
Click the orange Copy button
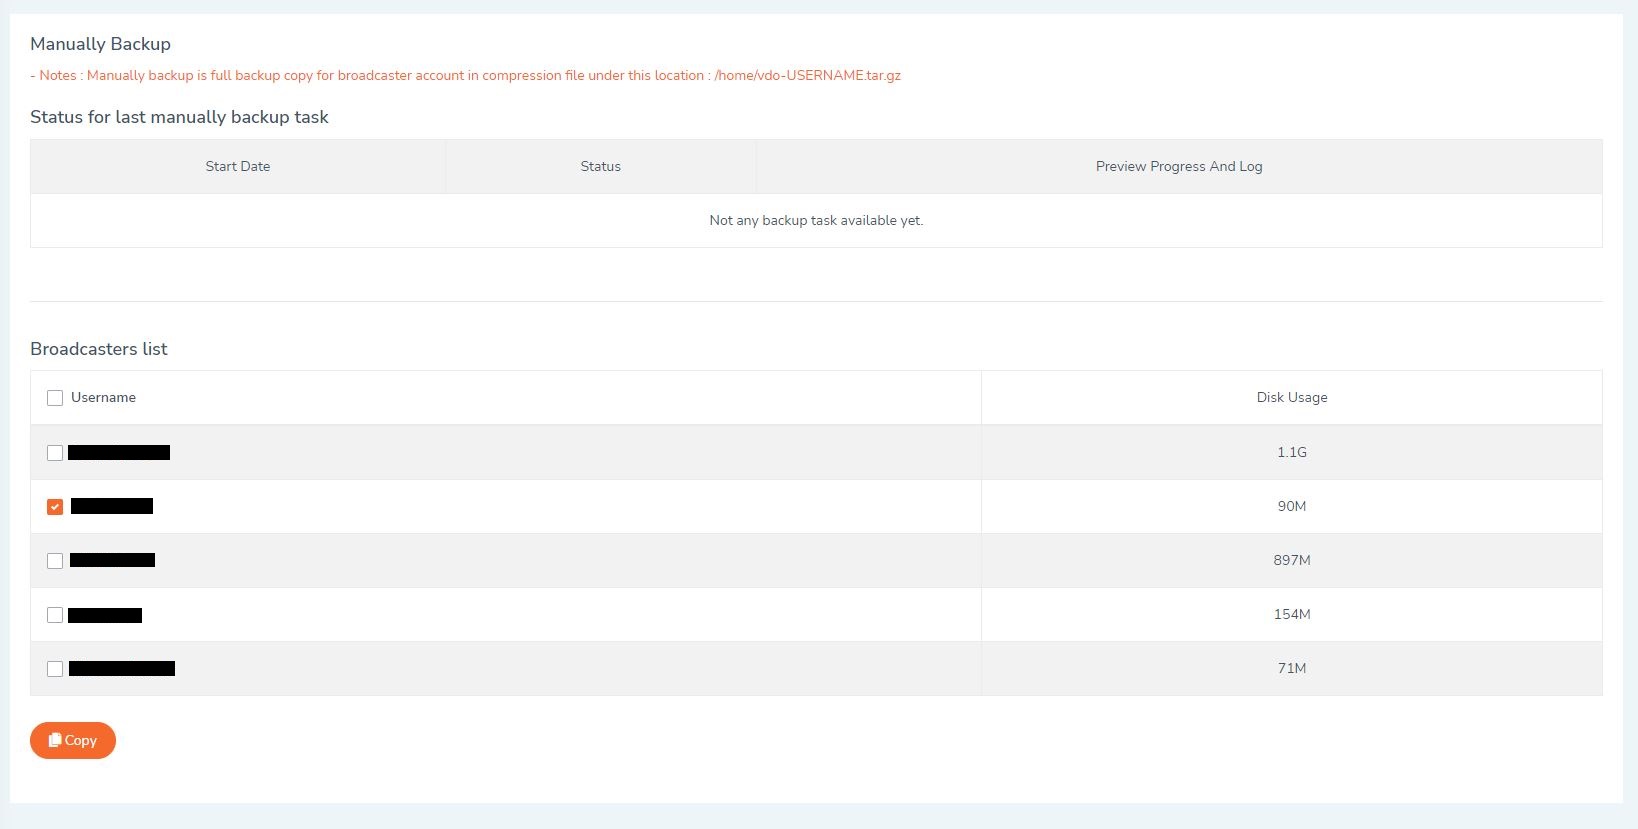point(73,740)
